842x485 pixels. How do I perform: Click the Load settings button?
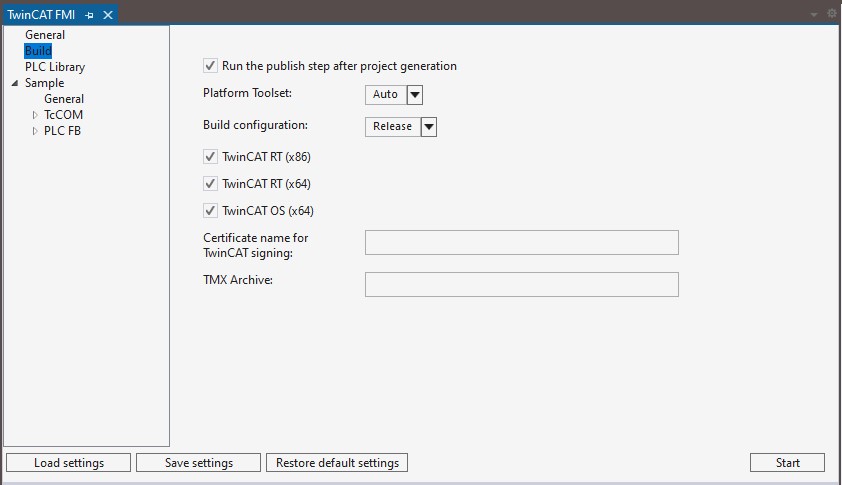click(x=68, y=463)
